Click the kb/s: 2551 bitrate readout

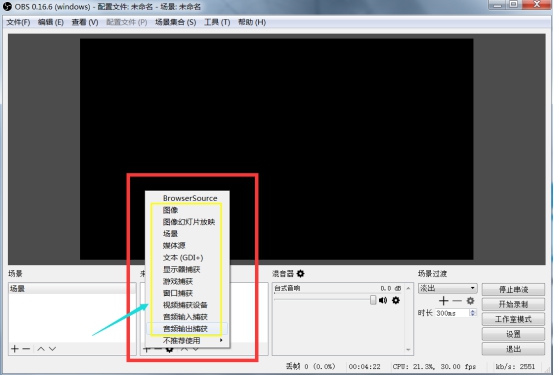tap(515, 367)
